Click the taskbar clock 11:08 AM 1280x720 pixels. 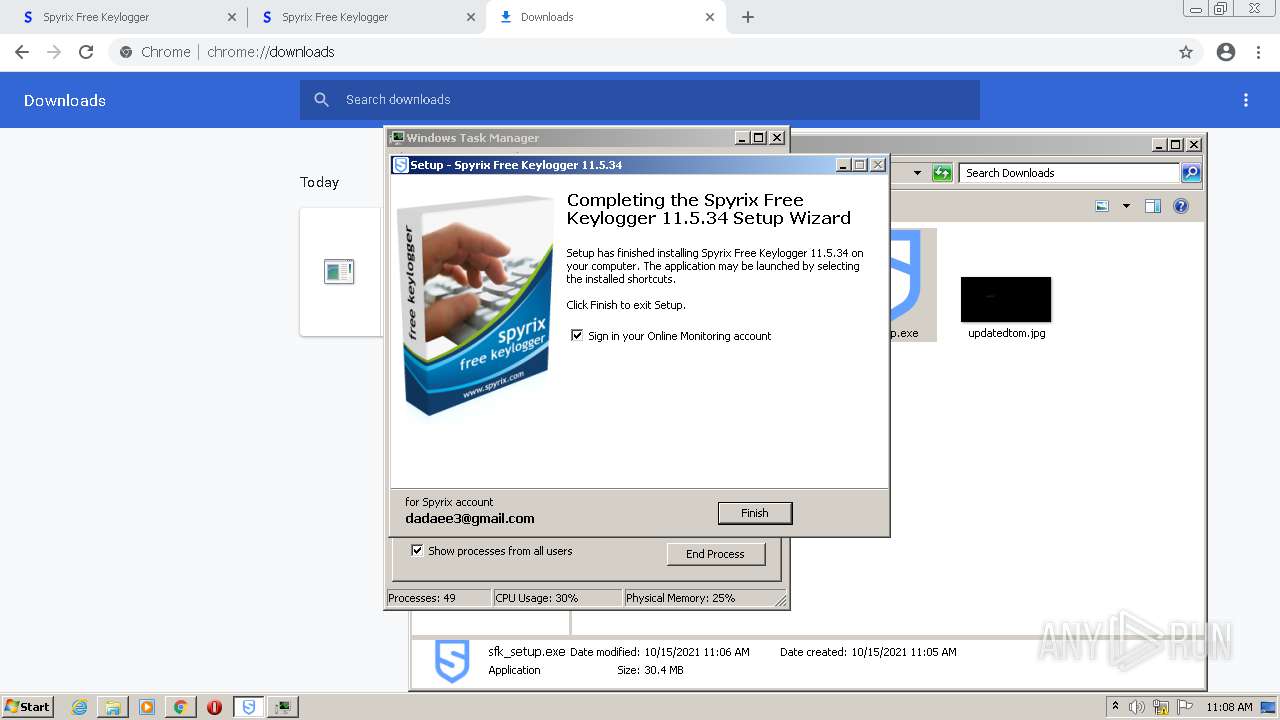(1229, 707)
